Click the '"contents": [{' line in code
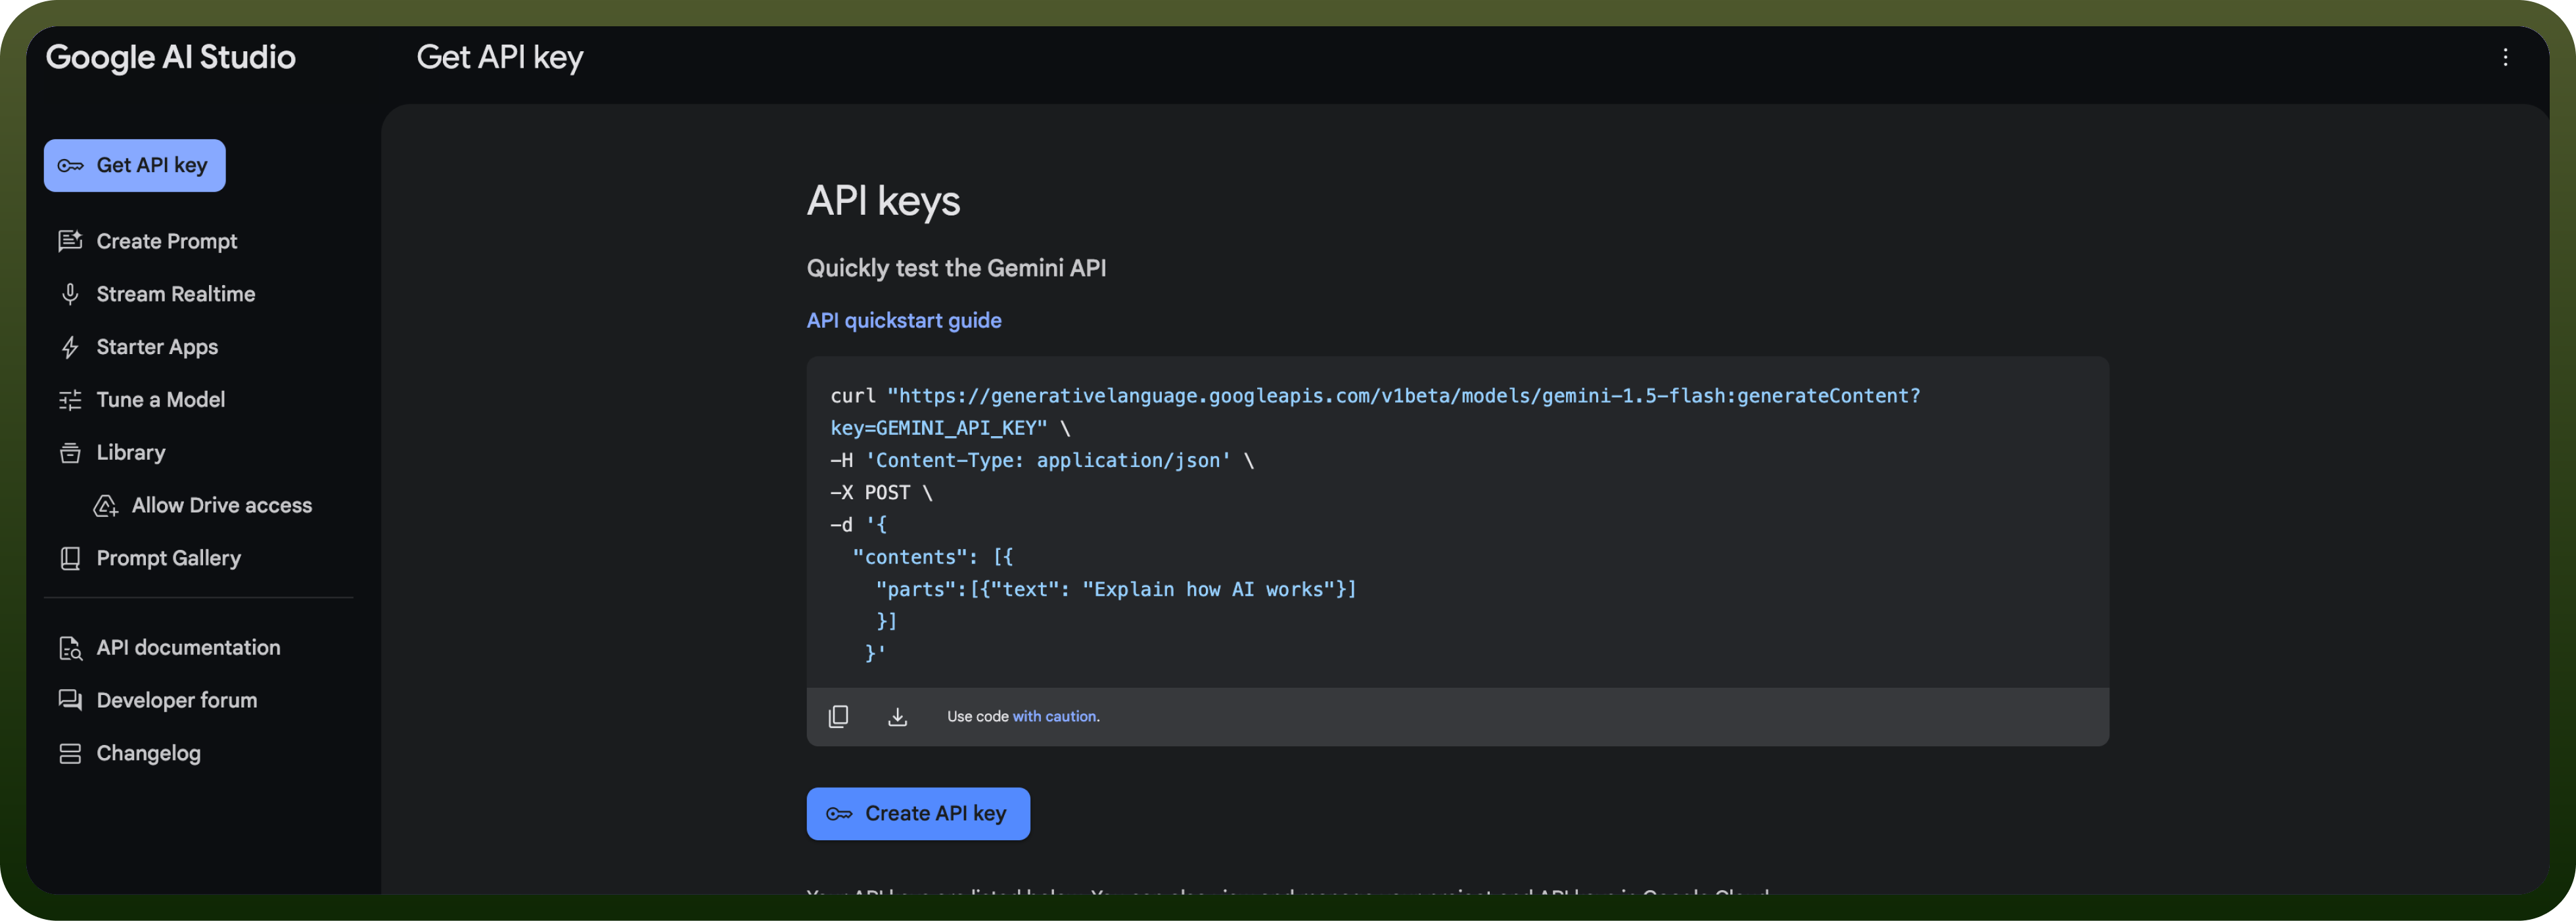This screenshot has height=921, width=2576. tap(933, 557)
